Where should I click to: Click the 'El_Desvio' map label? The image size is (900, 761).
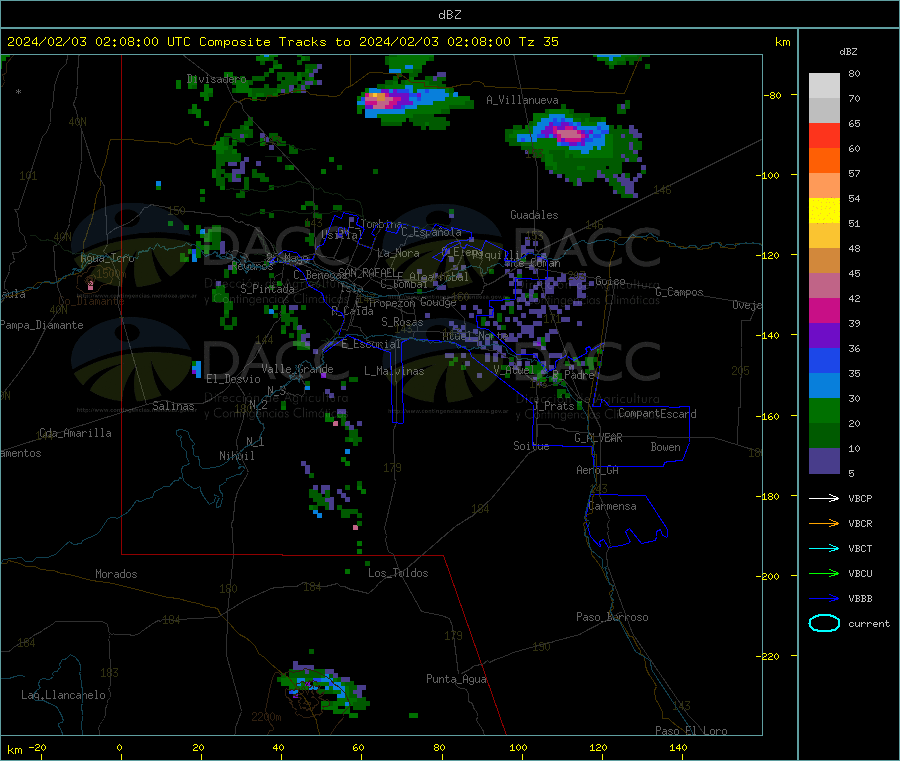pyautogui.click(x=233, y=379)
